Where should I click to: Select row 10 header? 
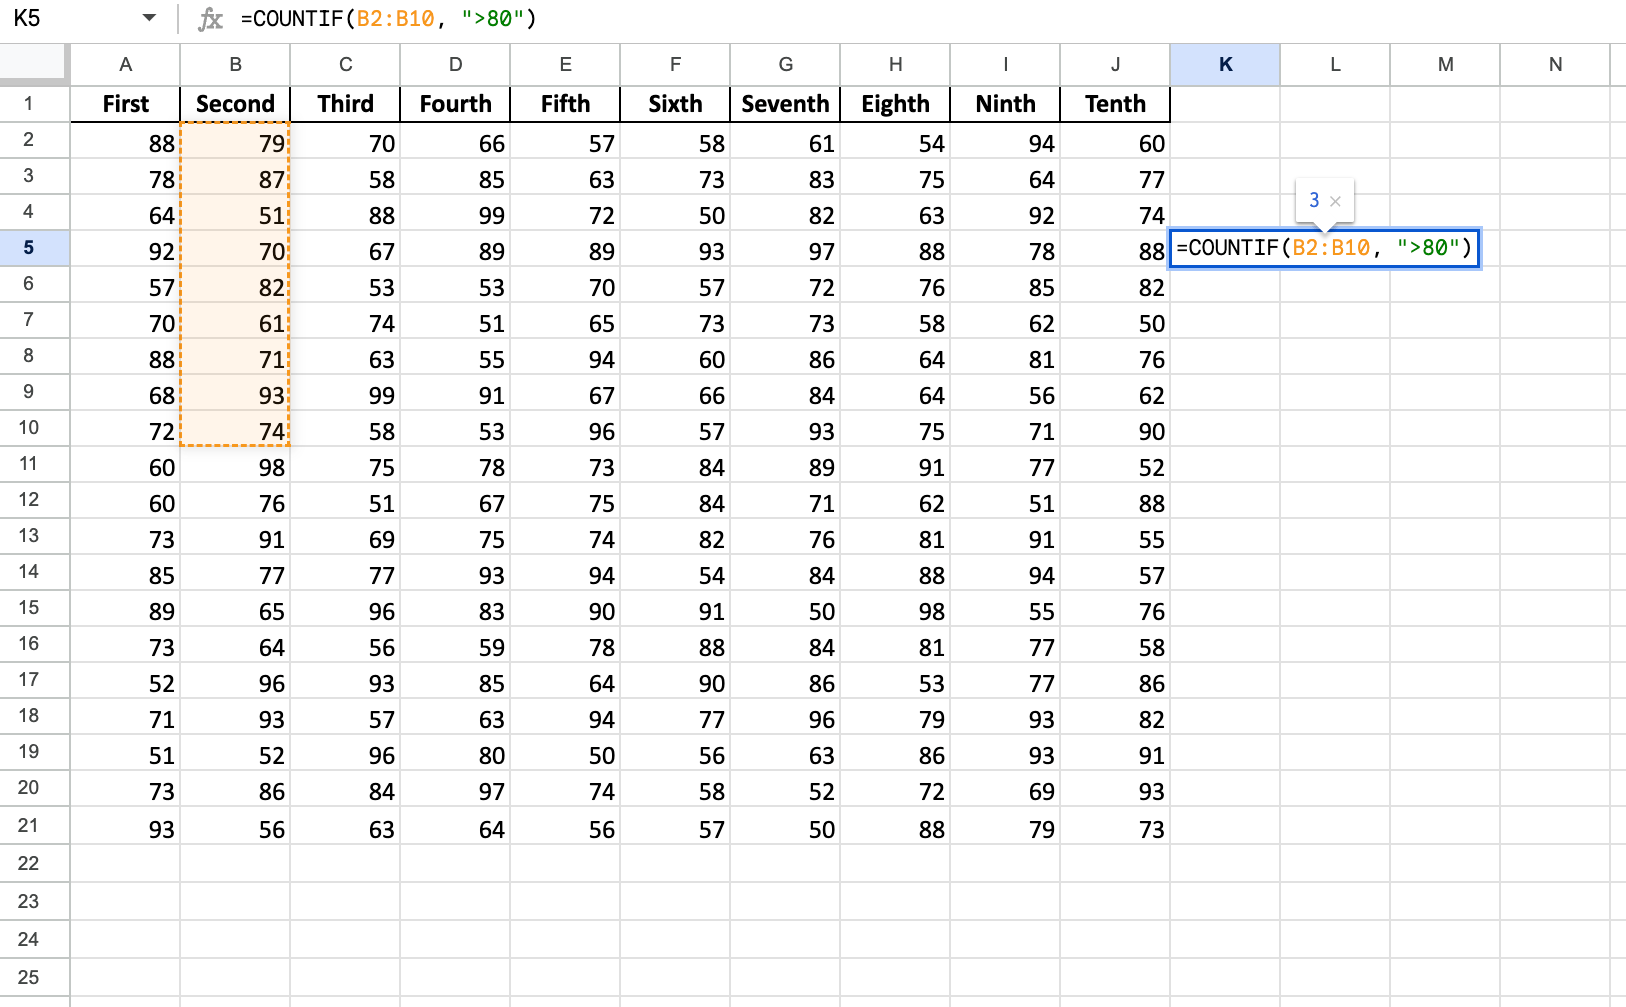tap(34, 428)
